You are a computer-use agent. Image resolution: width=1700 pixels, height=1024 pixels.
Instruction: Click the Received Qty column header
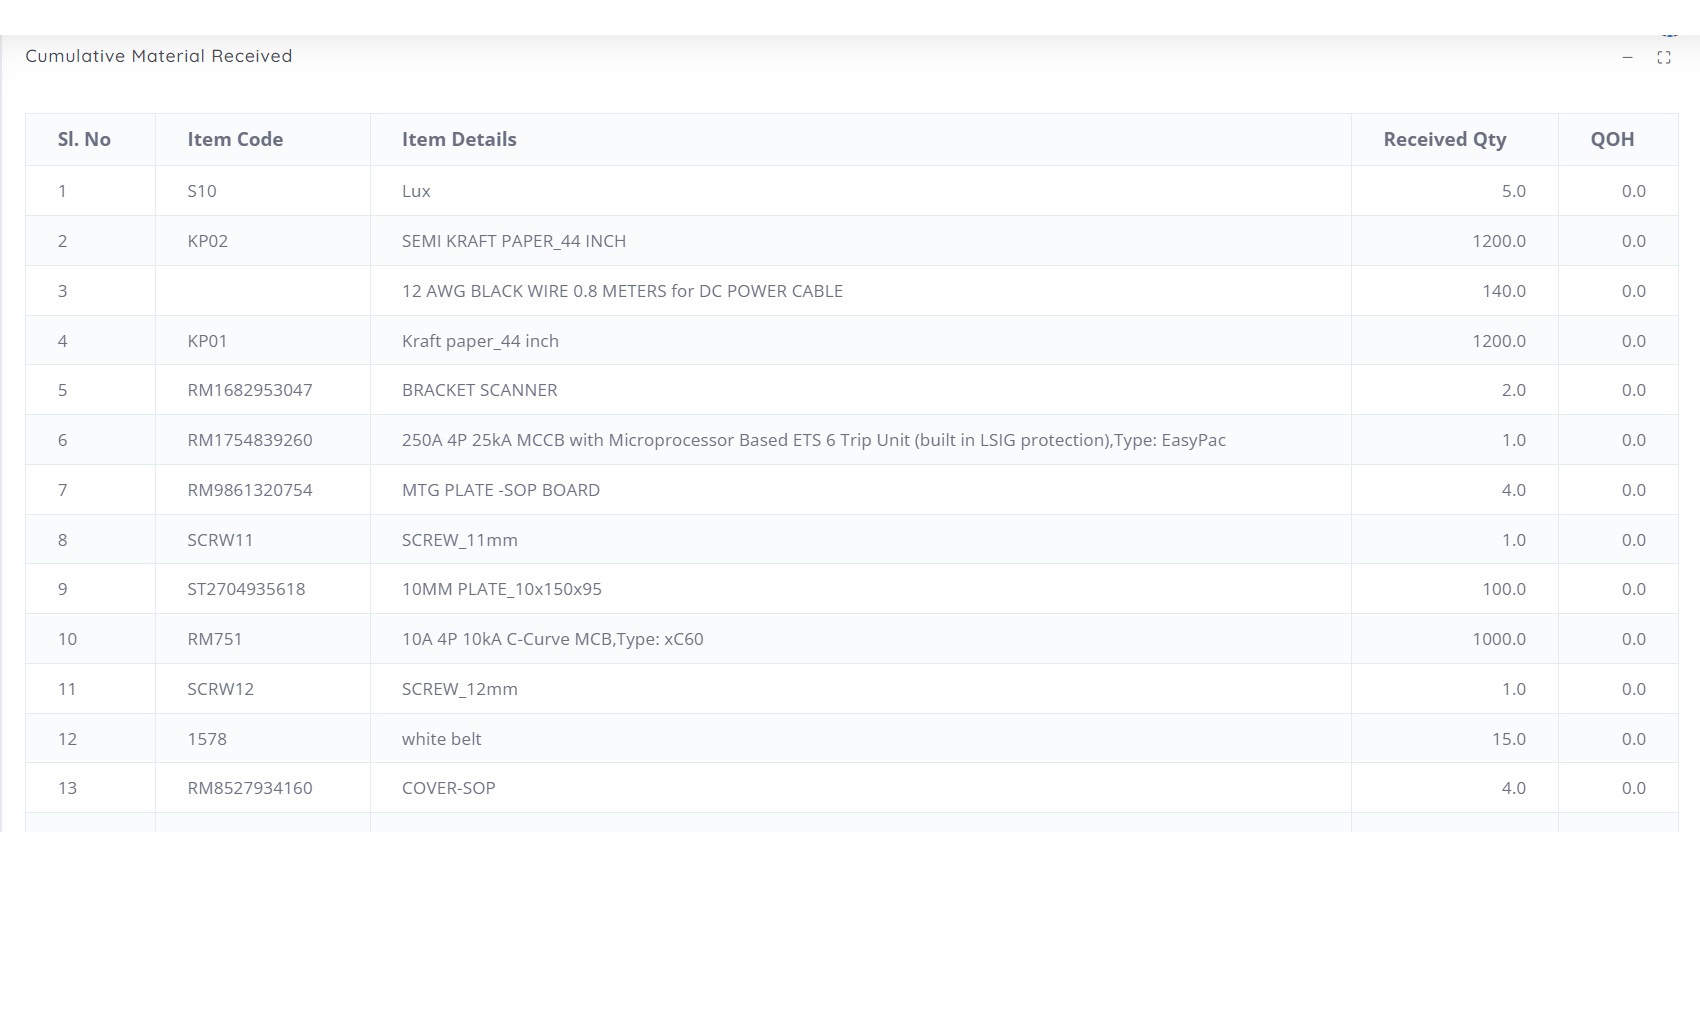click(1444, 140)
